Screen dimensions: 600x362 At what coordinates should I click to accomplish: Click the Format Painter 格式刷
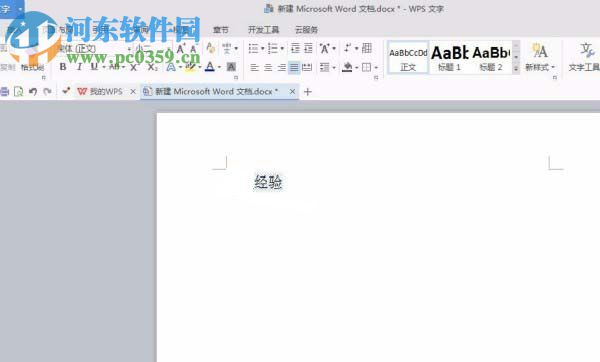(33, 68)
